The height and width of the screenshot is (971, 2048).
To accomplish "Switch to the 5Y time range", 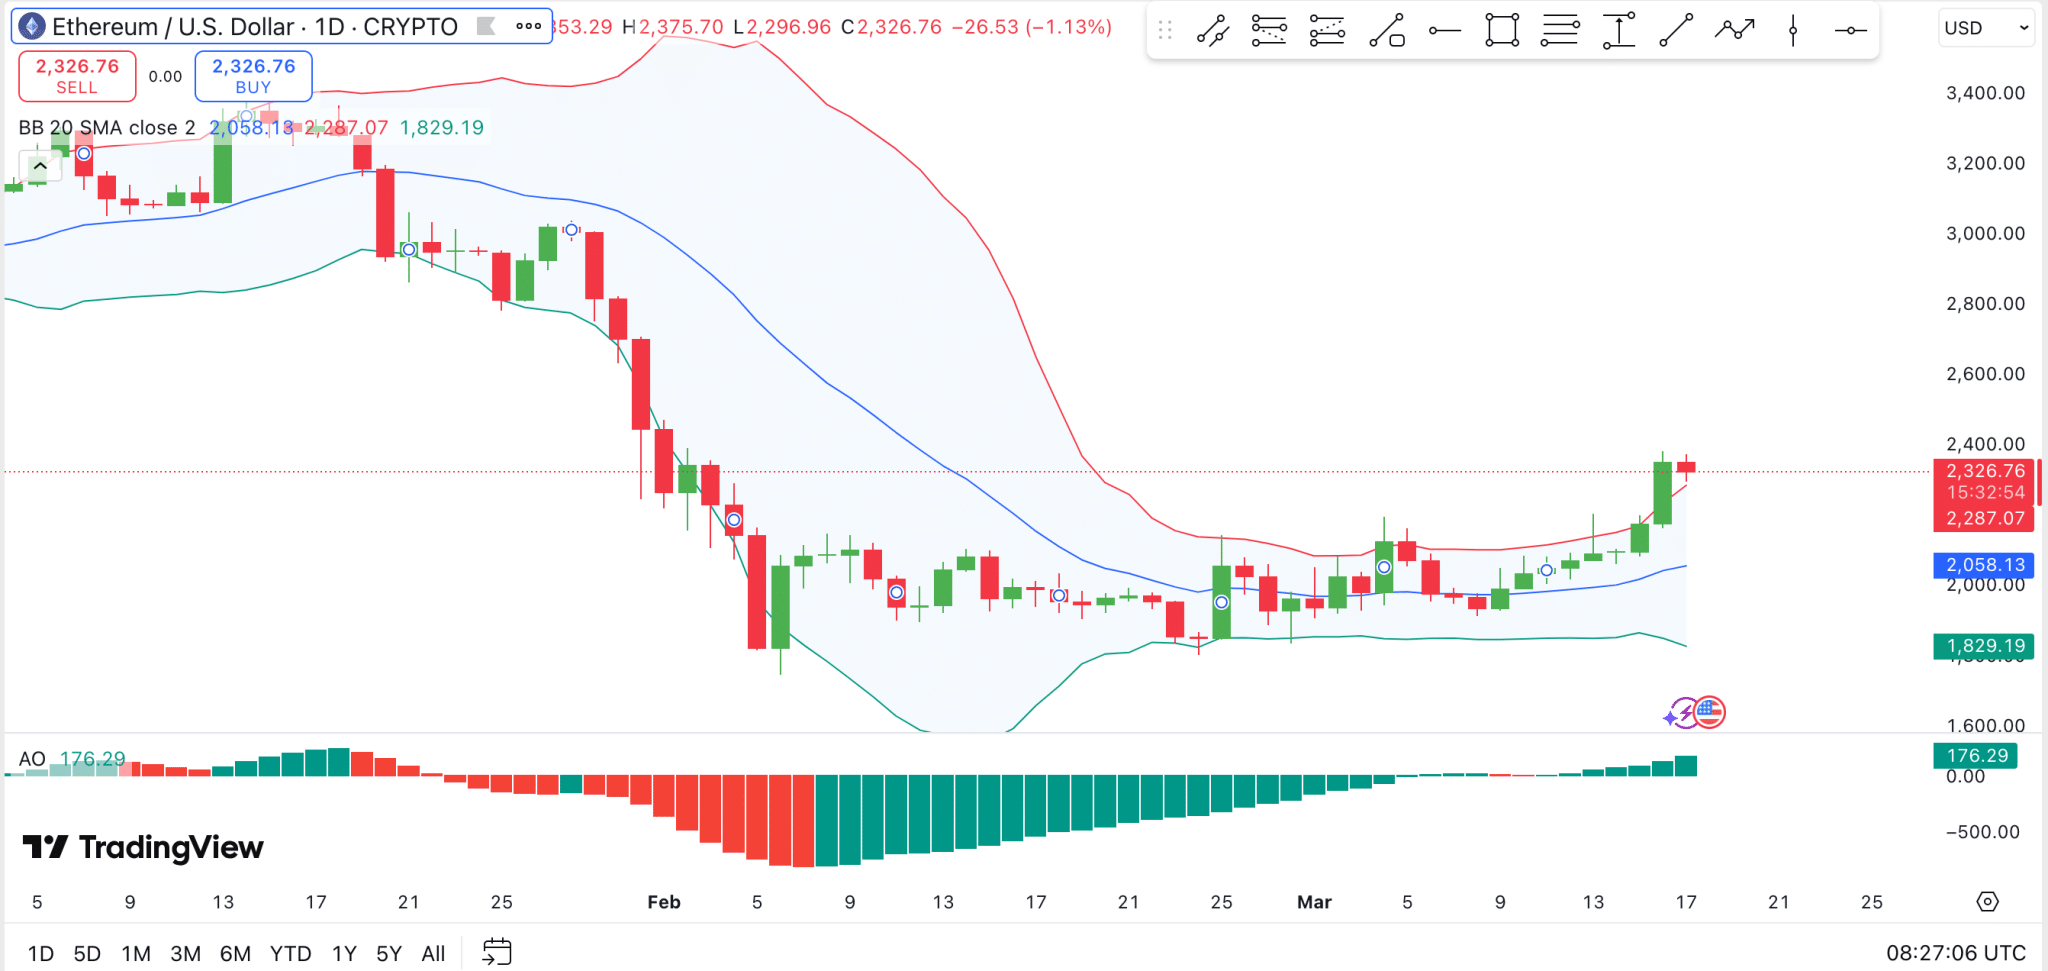I will (x=389, y=954).
